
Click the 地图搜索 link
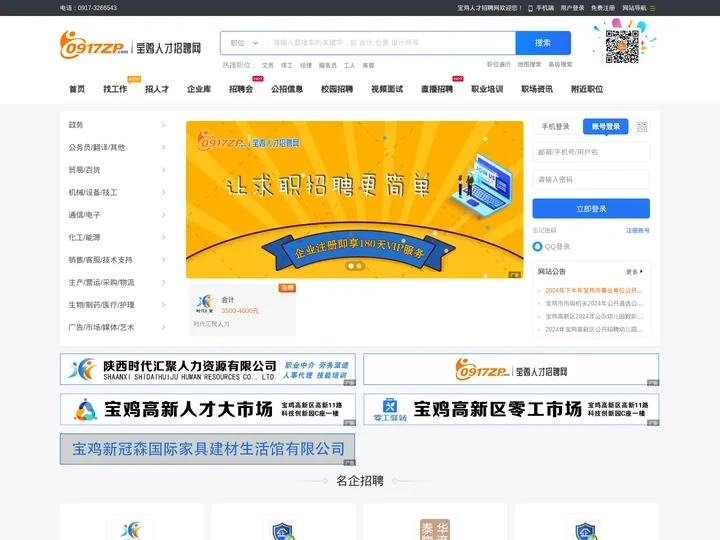pos(529,65)
